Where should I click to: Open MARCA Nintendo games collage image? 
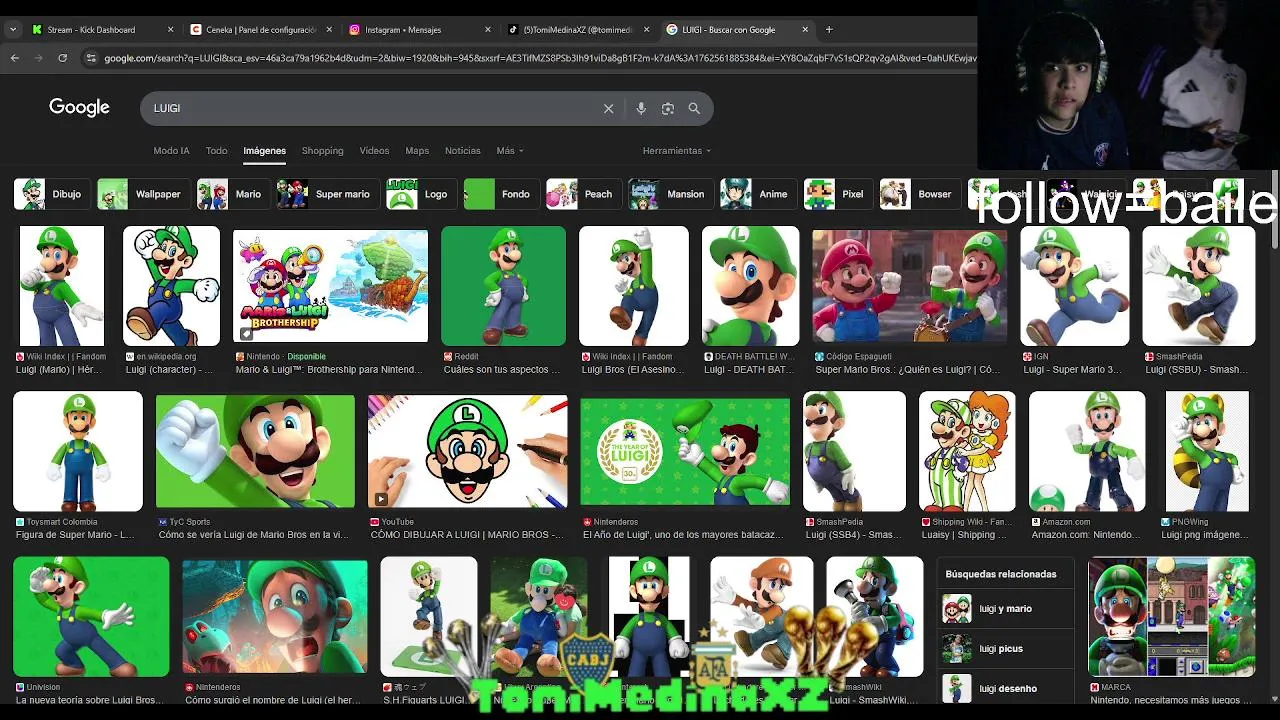(x=1171, y=617)
